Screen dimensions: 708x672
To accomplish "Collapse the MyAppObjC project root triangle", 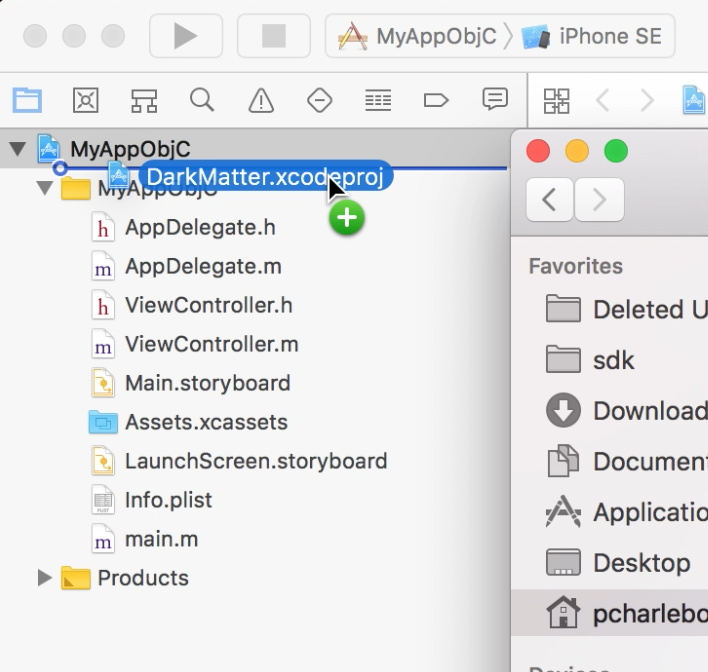I will click(17, 150).
